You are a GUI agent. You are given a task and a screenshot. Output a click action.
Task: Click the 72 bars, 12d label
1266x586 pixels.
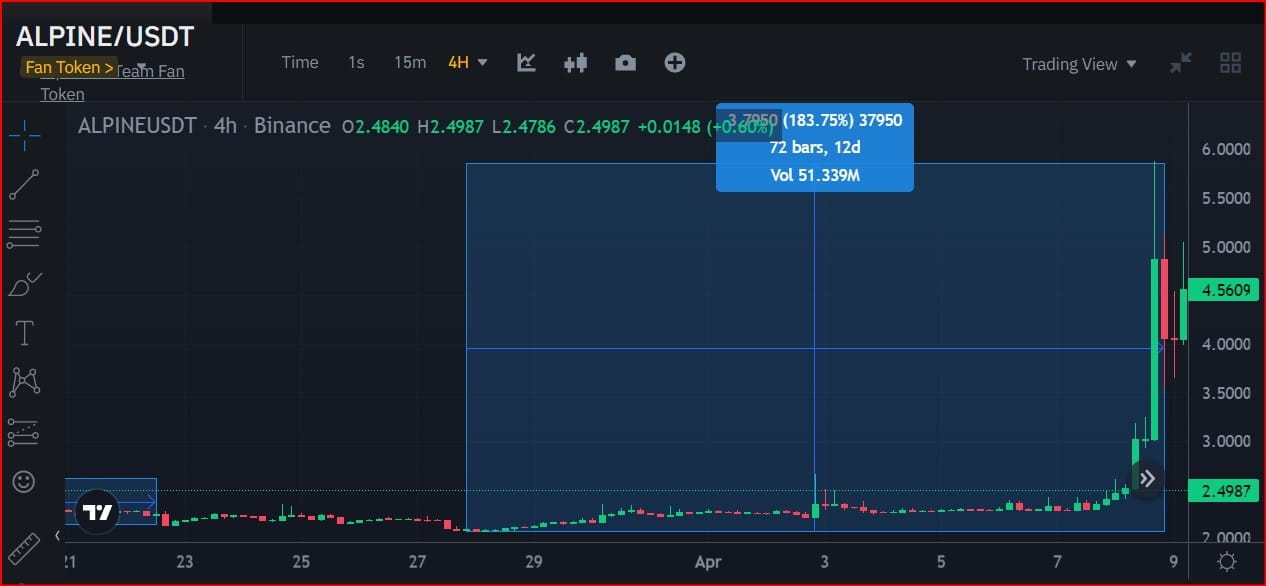point(815,148)
